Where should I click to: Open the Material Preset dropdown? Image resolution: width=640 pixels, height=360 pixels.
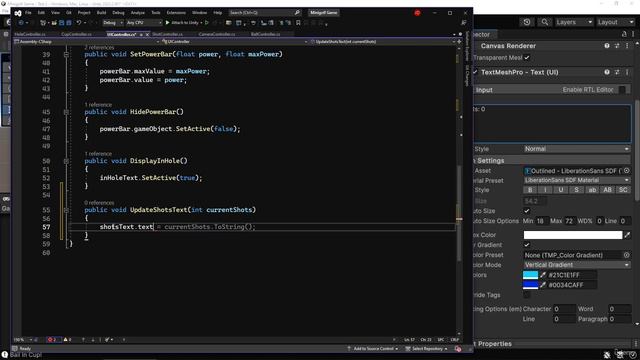click(576, 180)
